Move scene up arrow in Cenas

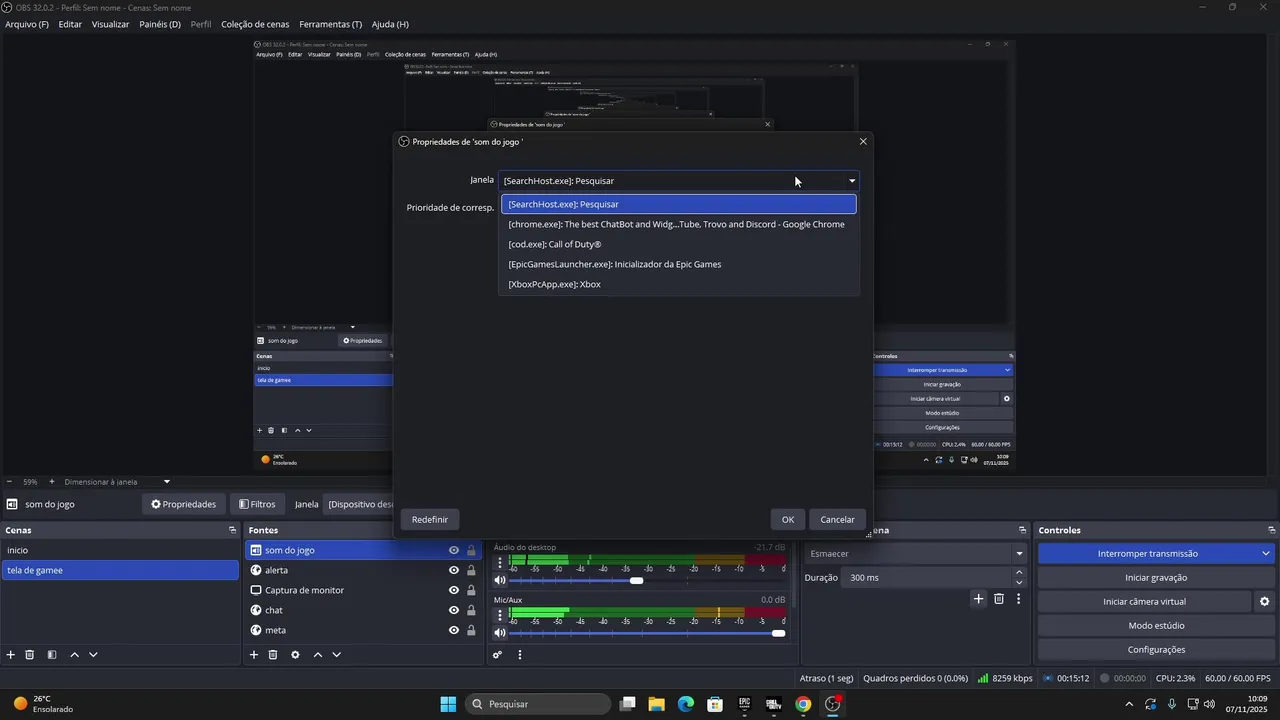pos(74,655)
